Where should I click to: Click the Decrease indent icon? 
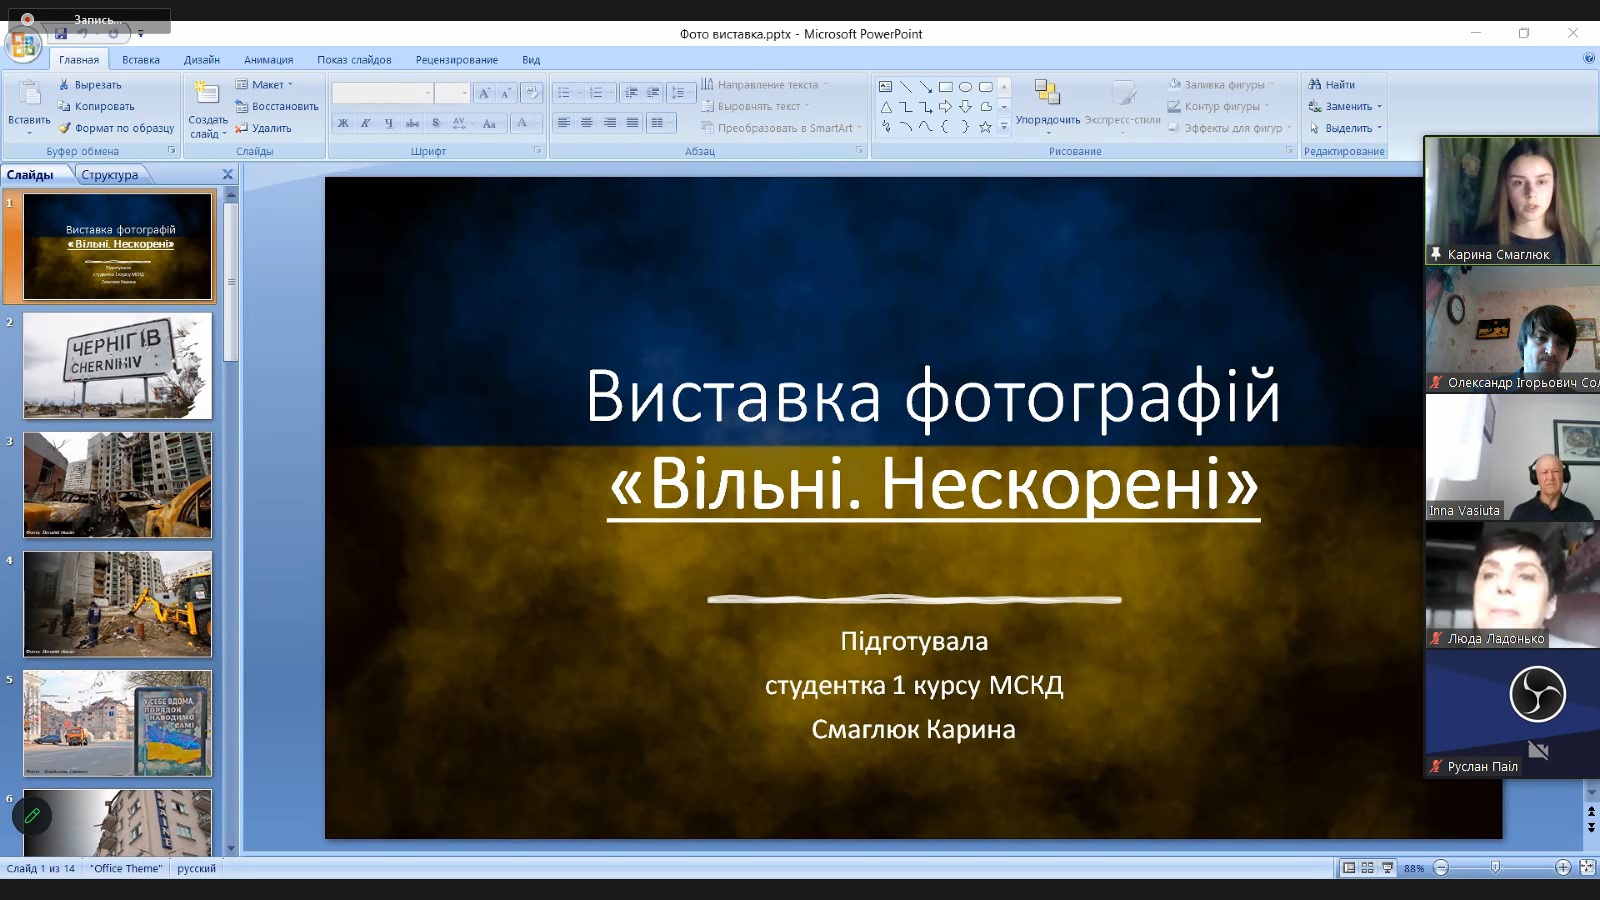point(631,93)
